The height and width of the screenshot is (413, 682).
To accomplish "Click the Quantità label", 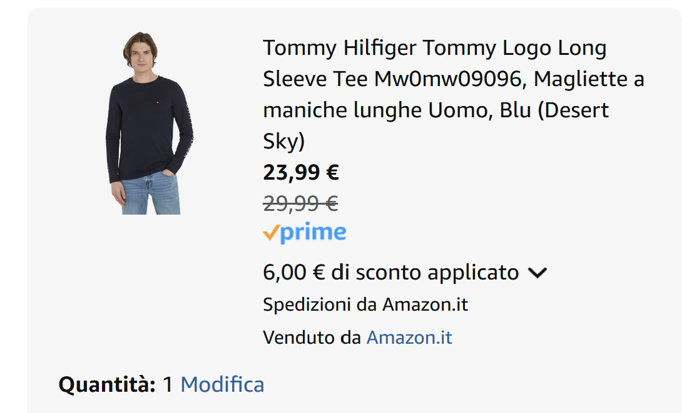I will [107, 384].
